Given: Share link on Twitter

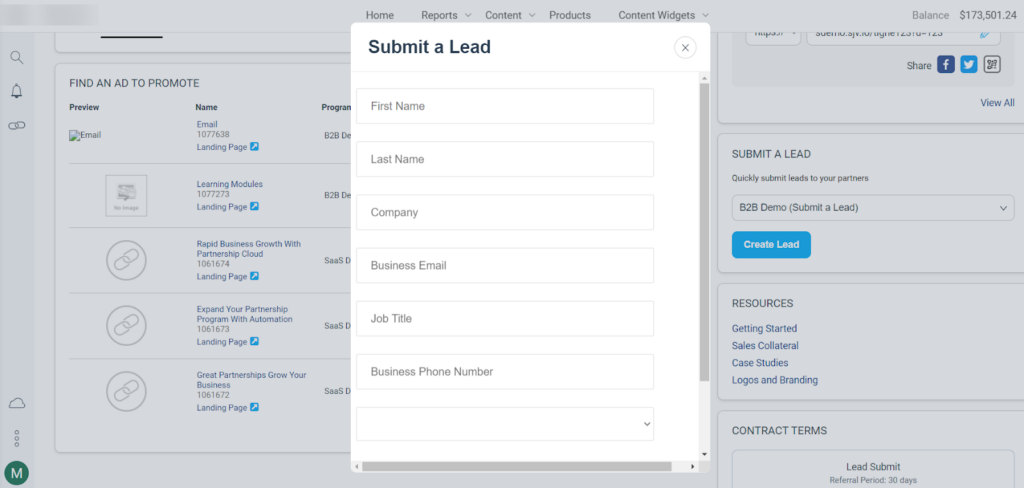Looking at the screenshot, I should pyautogui.click(x=969, y=65).
